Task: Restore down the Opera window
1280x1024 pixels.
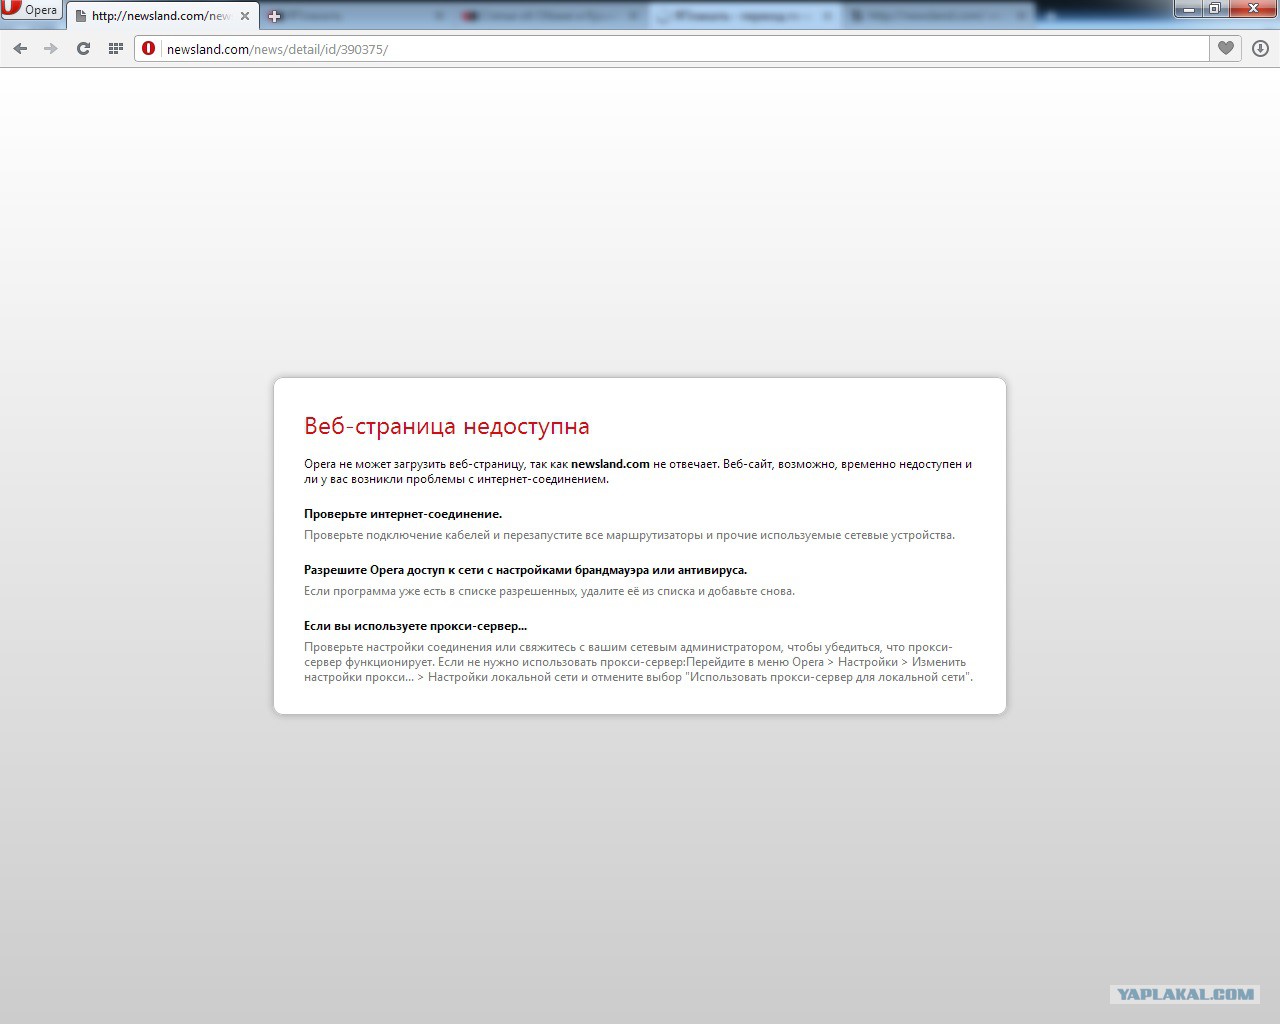Action: pos(1215,9)
